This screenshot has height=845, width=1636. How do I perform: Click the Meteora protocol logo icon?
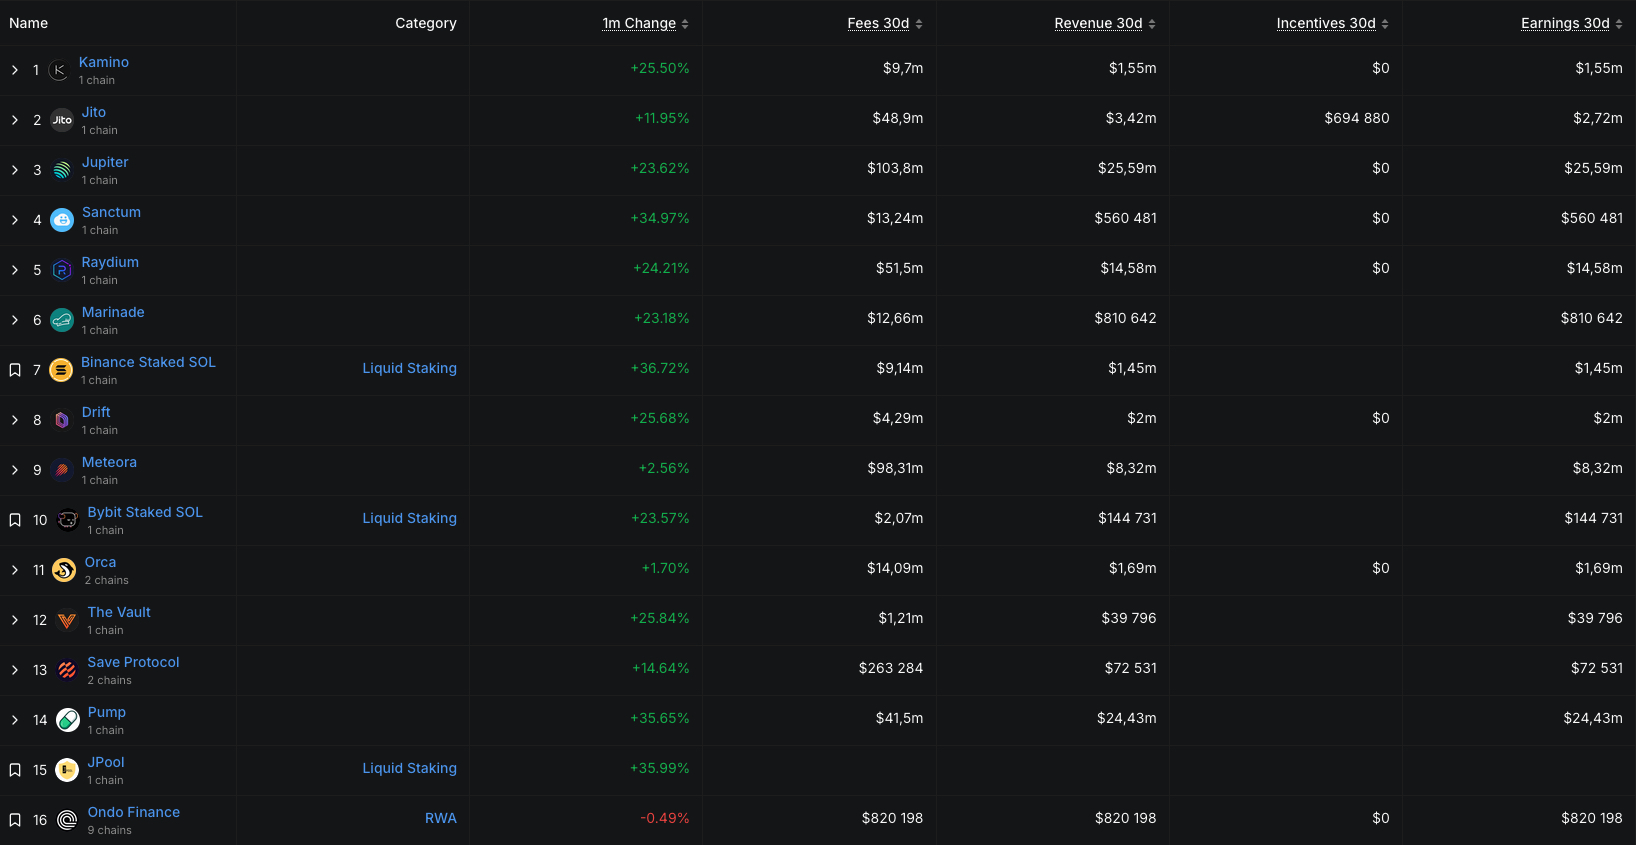(x=62, y=470)
